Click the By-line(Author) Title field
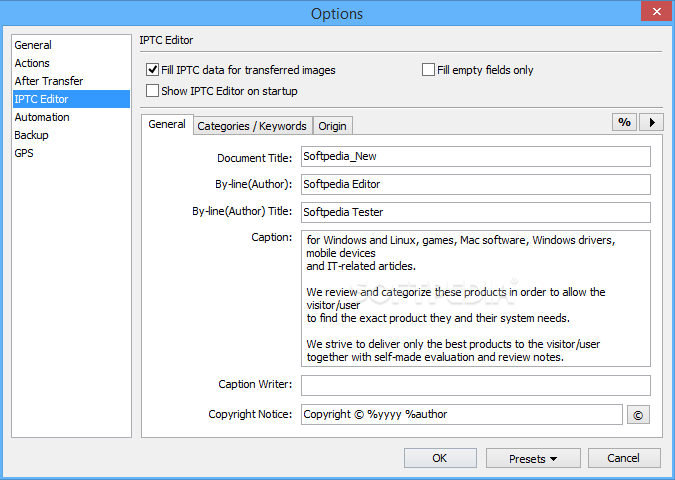The height and width of the screenshot is (480, 675). [x=476, y=212]
